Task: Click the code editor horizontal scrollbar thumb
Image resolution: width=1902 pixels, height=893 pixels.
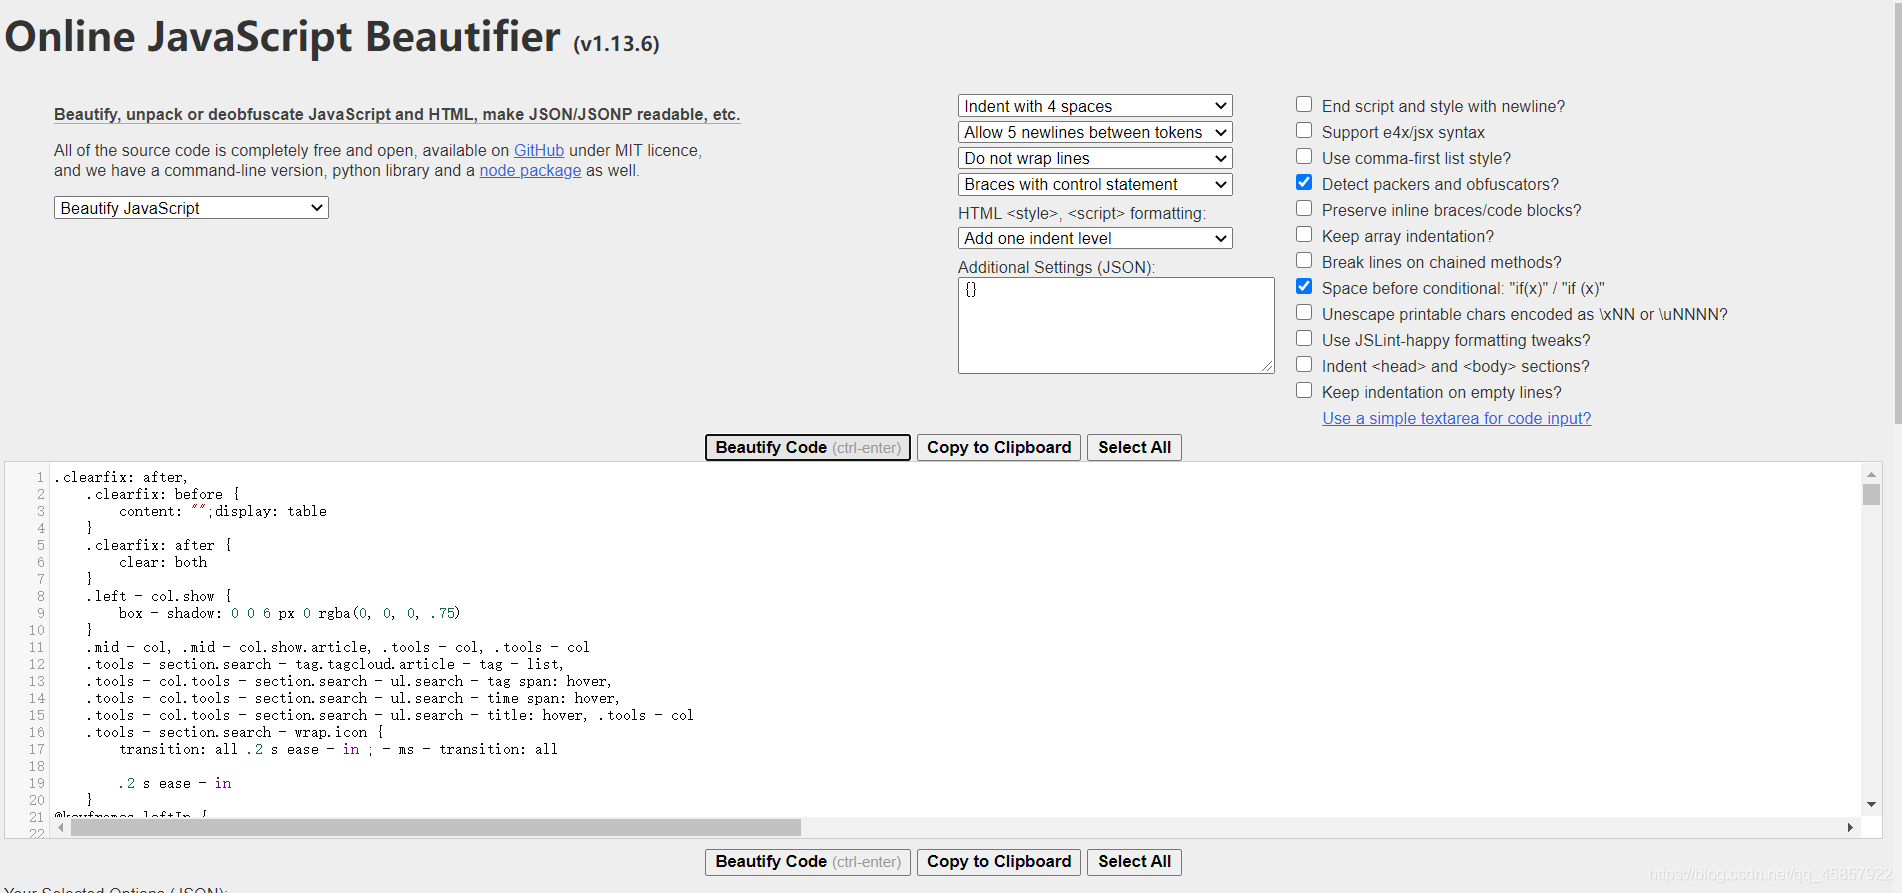Action: [436, 827]
